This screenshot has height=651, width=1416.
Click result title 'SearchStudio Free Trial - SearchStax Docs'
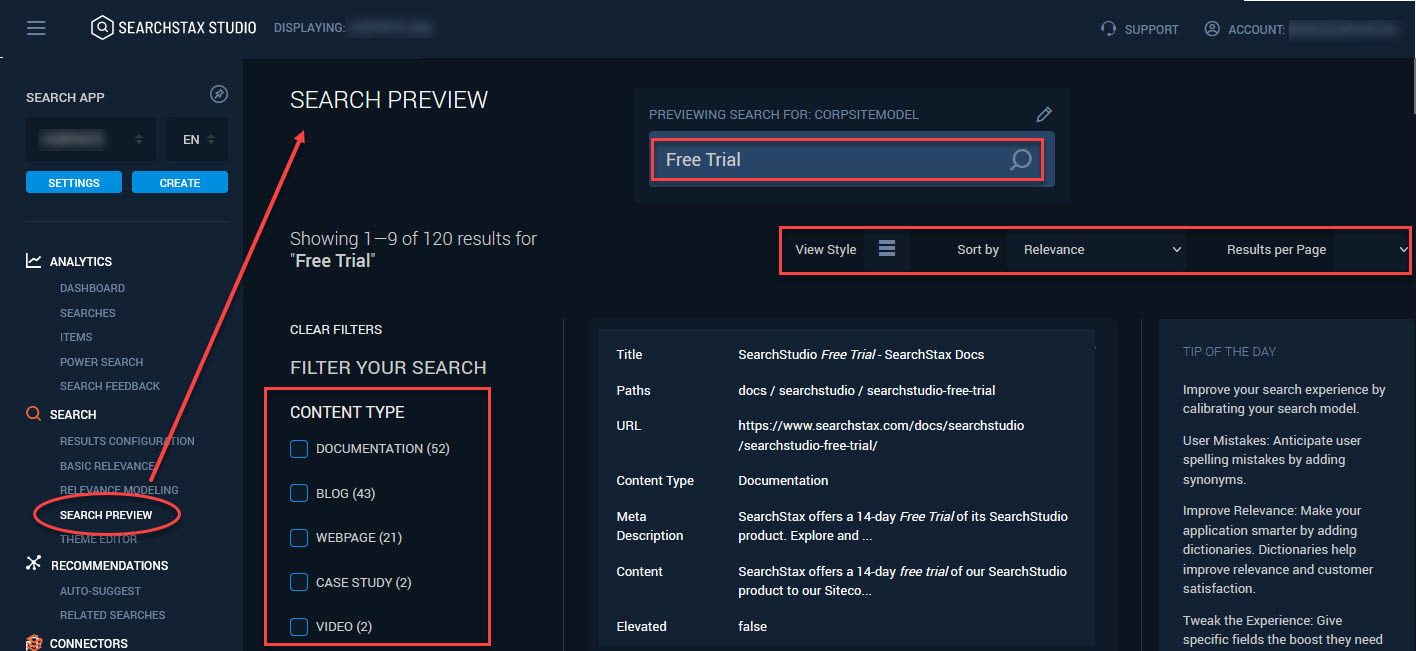pos(862,354)
